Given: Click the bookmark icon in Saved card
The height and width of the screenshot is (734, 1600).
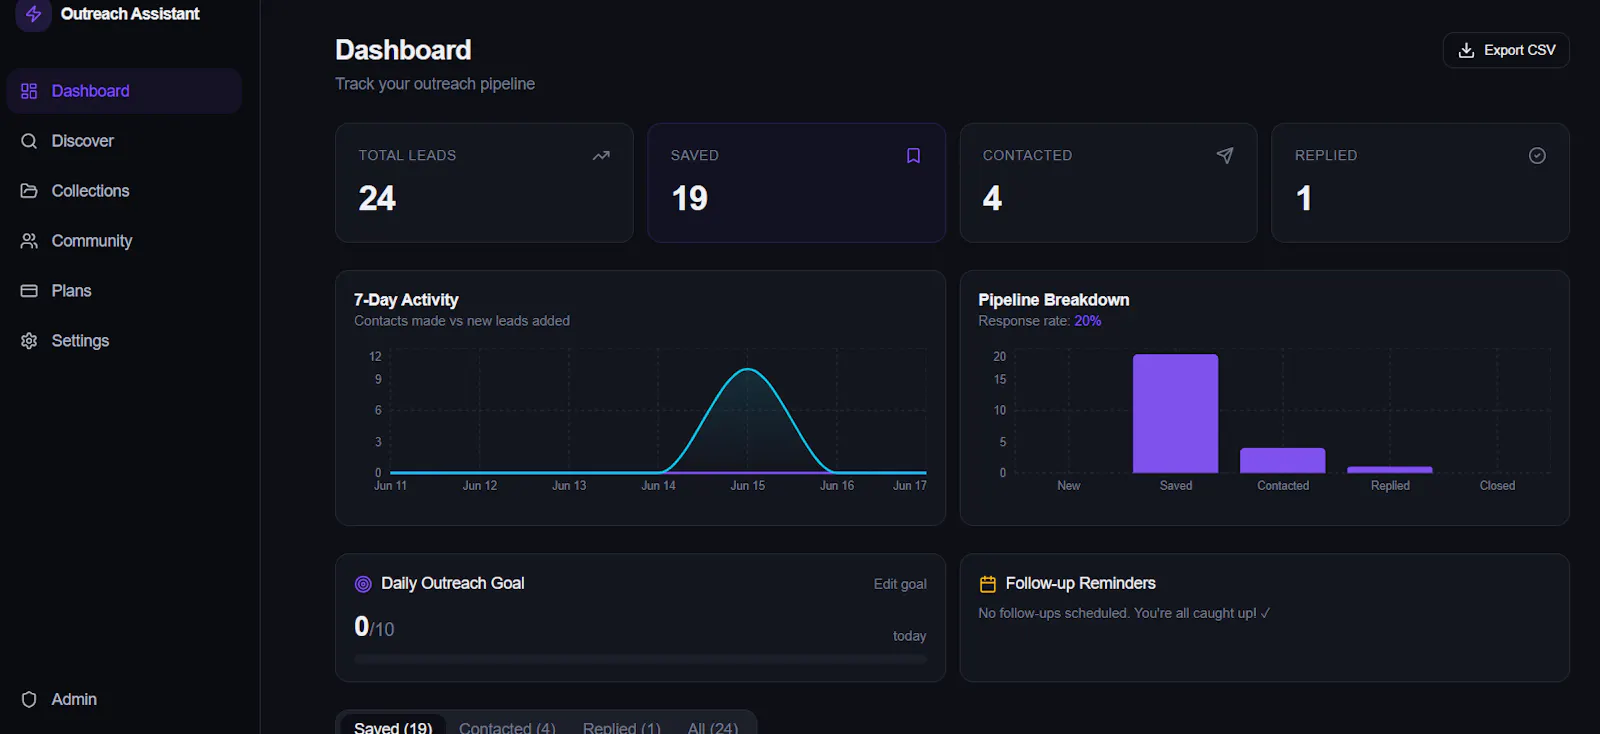Looking at the screenshot, I should pos(913,155).
